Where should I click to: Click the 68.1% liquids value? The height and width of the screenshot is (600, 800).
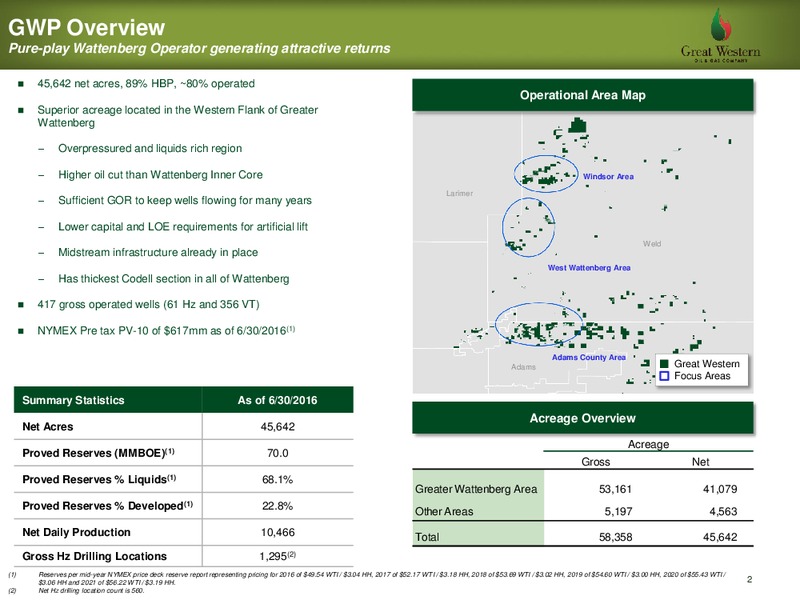point(278,480)
